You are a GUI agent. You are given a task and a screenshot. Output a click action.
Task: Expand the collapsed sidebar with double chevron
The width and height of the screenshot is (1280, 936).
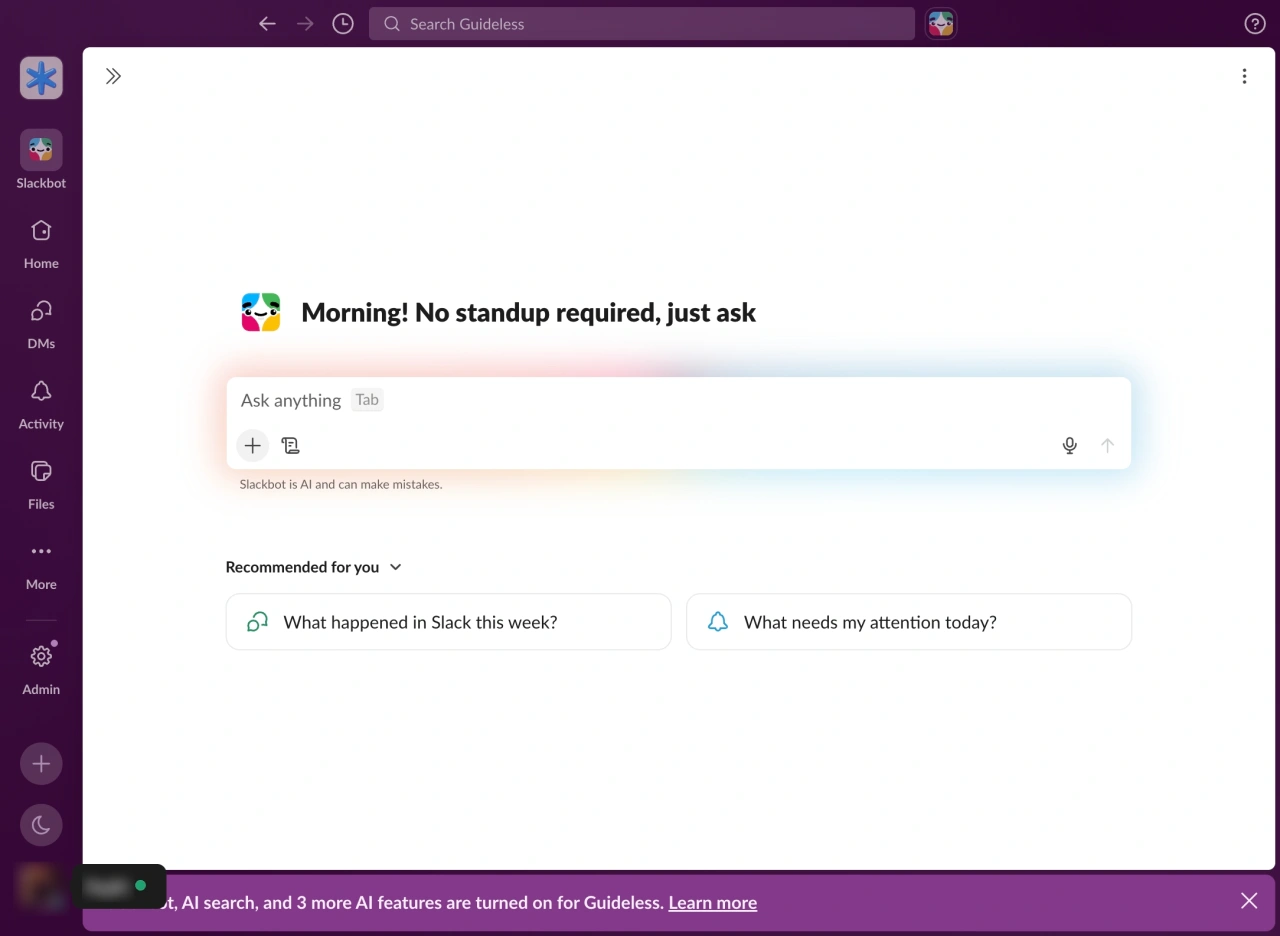113,76
